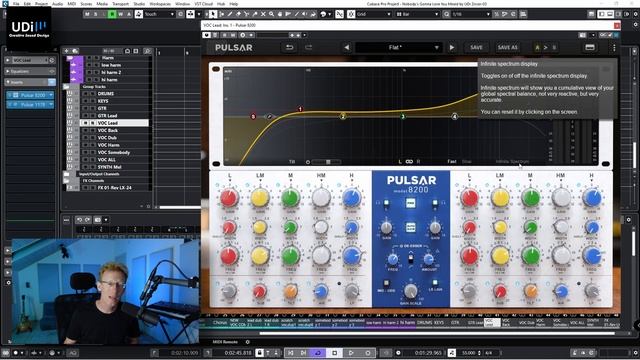Toggle global Solo S button
Viewport: 640px width, 360px height.
tap(96, 14)
